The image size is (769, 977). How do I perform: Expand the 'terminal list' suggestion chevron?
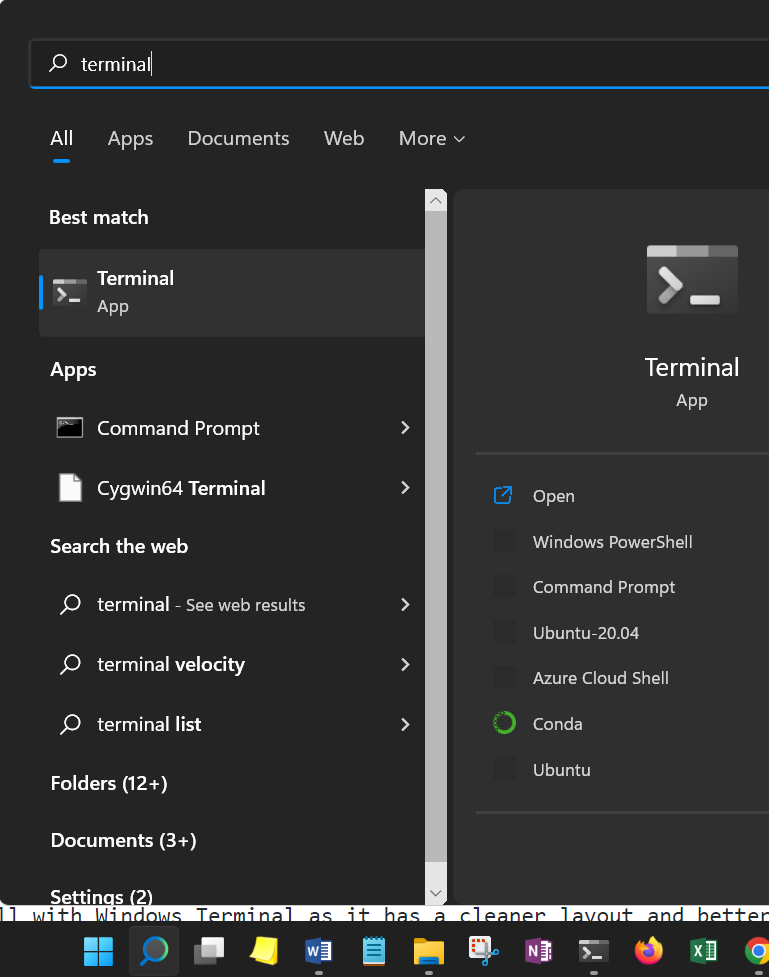[x=405, y=724]
